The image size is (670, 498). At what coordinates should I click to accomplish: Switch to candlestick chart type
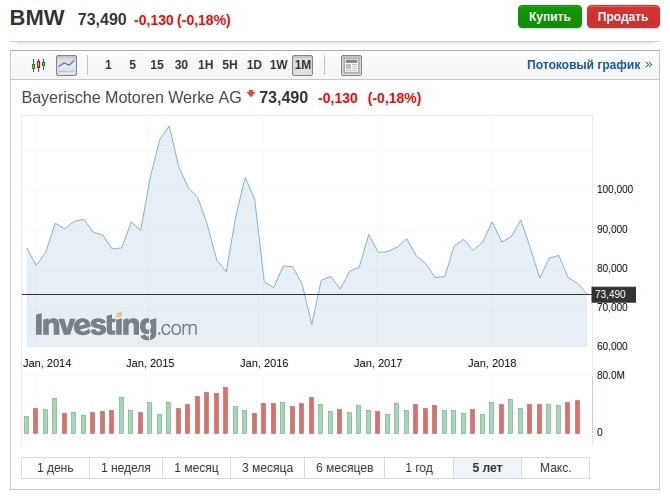point(39,65)
